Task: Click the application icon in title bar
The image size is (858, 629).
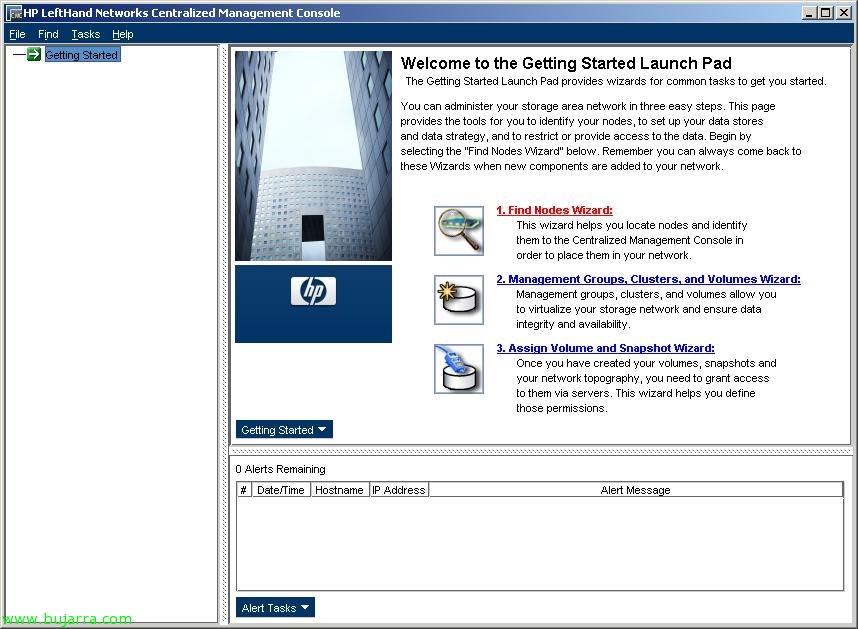Action: [x=14, y=13]
